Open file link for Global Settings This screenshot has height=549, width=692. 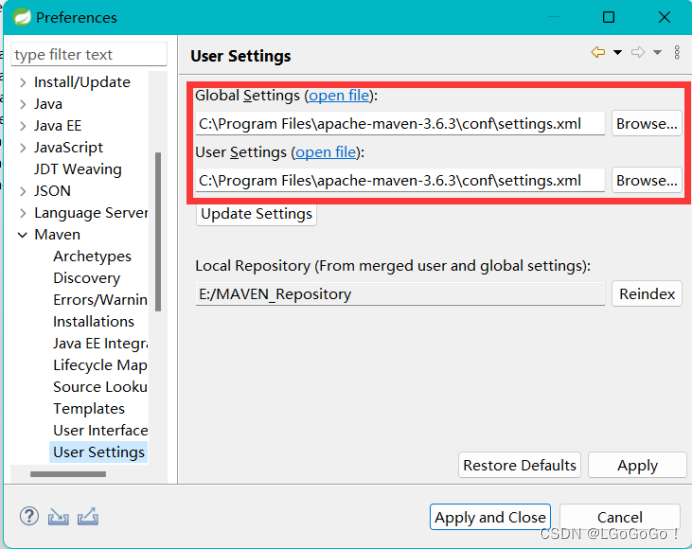[x=338, y=96]
